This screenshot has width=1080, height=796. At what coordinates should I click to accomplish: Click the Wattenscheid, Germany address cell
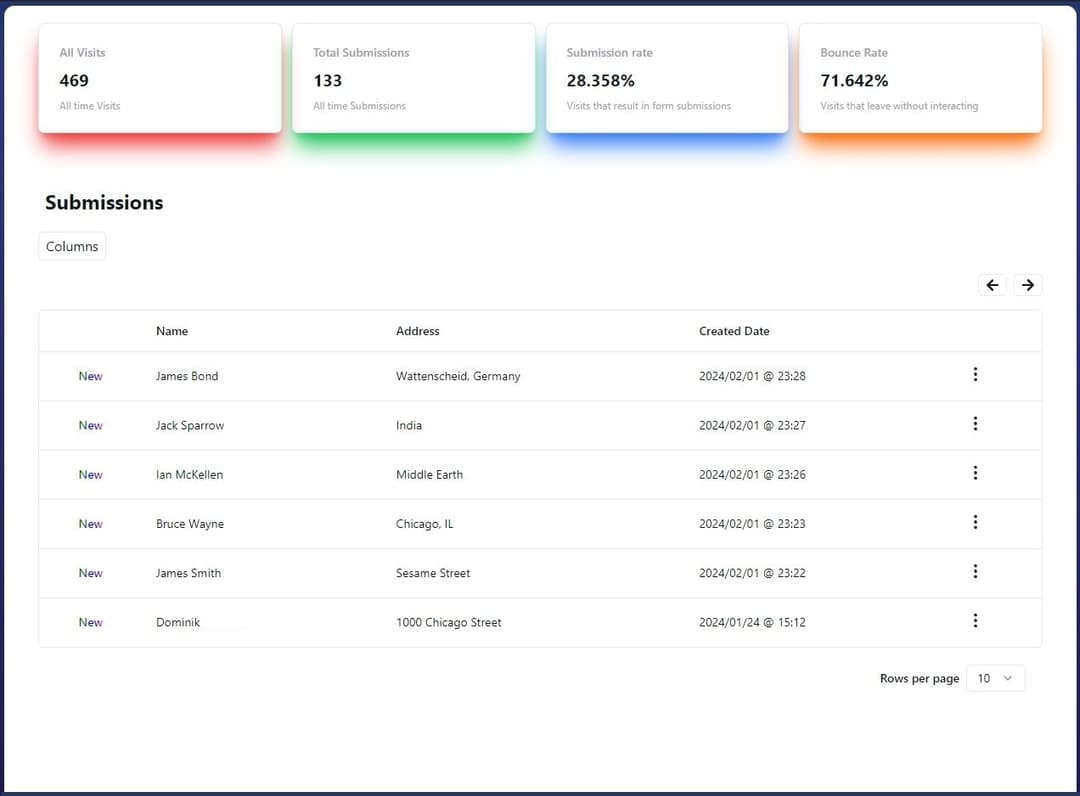pos(458,376)
